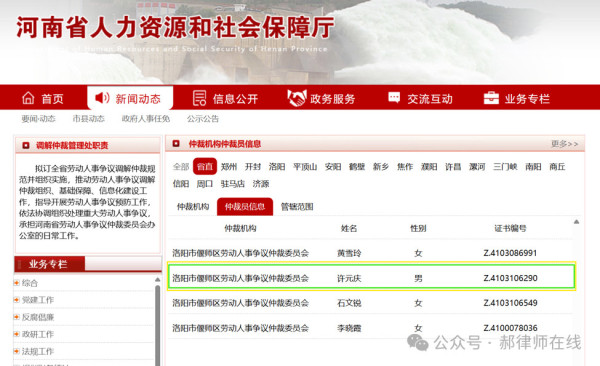Filter arbitrators by 许昌
This screenshot has width=600, height=366.
[x=453, y=167]
